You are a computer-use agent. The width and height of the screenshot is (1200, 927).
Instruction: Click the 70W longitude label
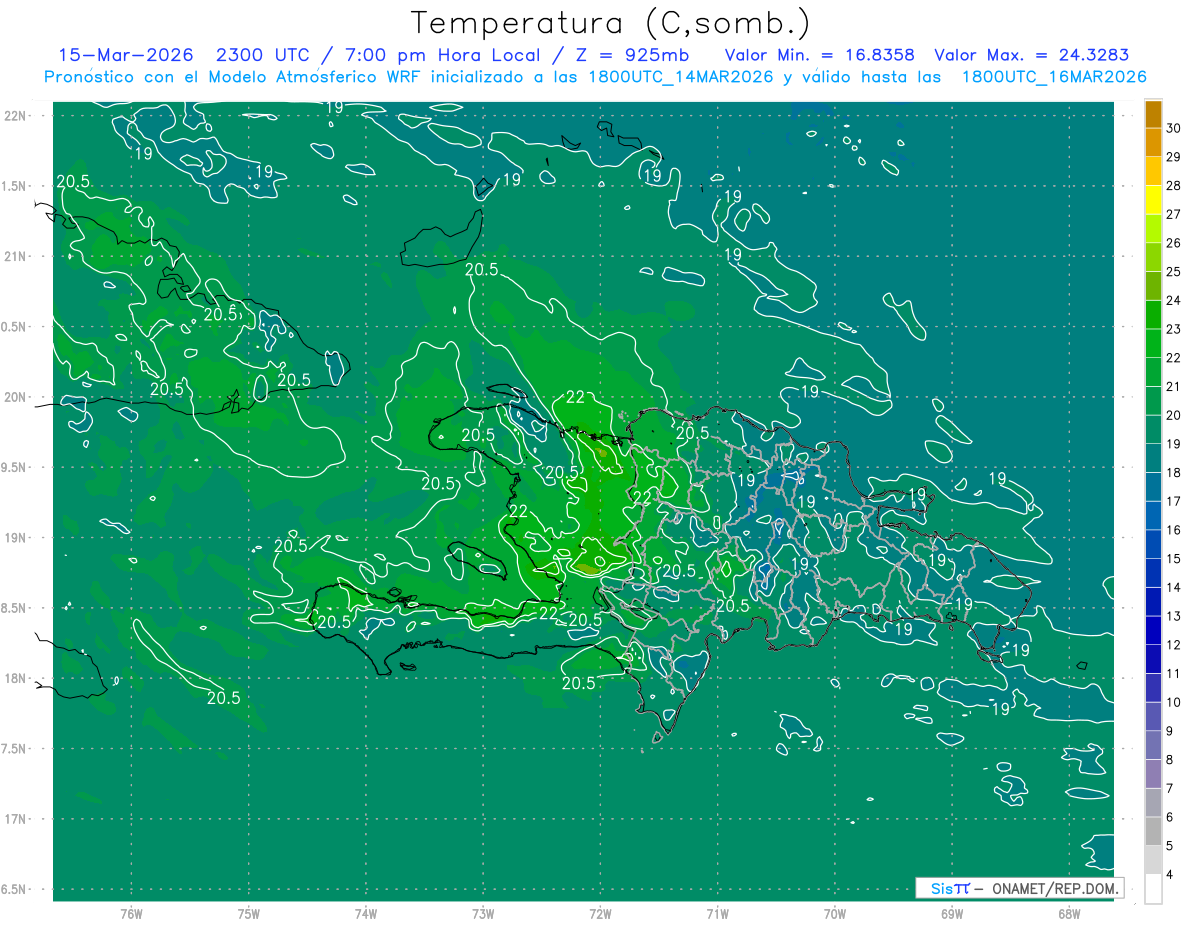(x=835, y=913)
